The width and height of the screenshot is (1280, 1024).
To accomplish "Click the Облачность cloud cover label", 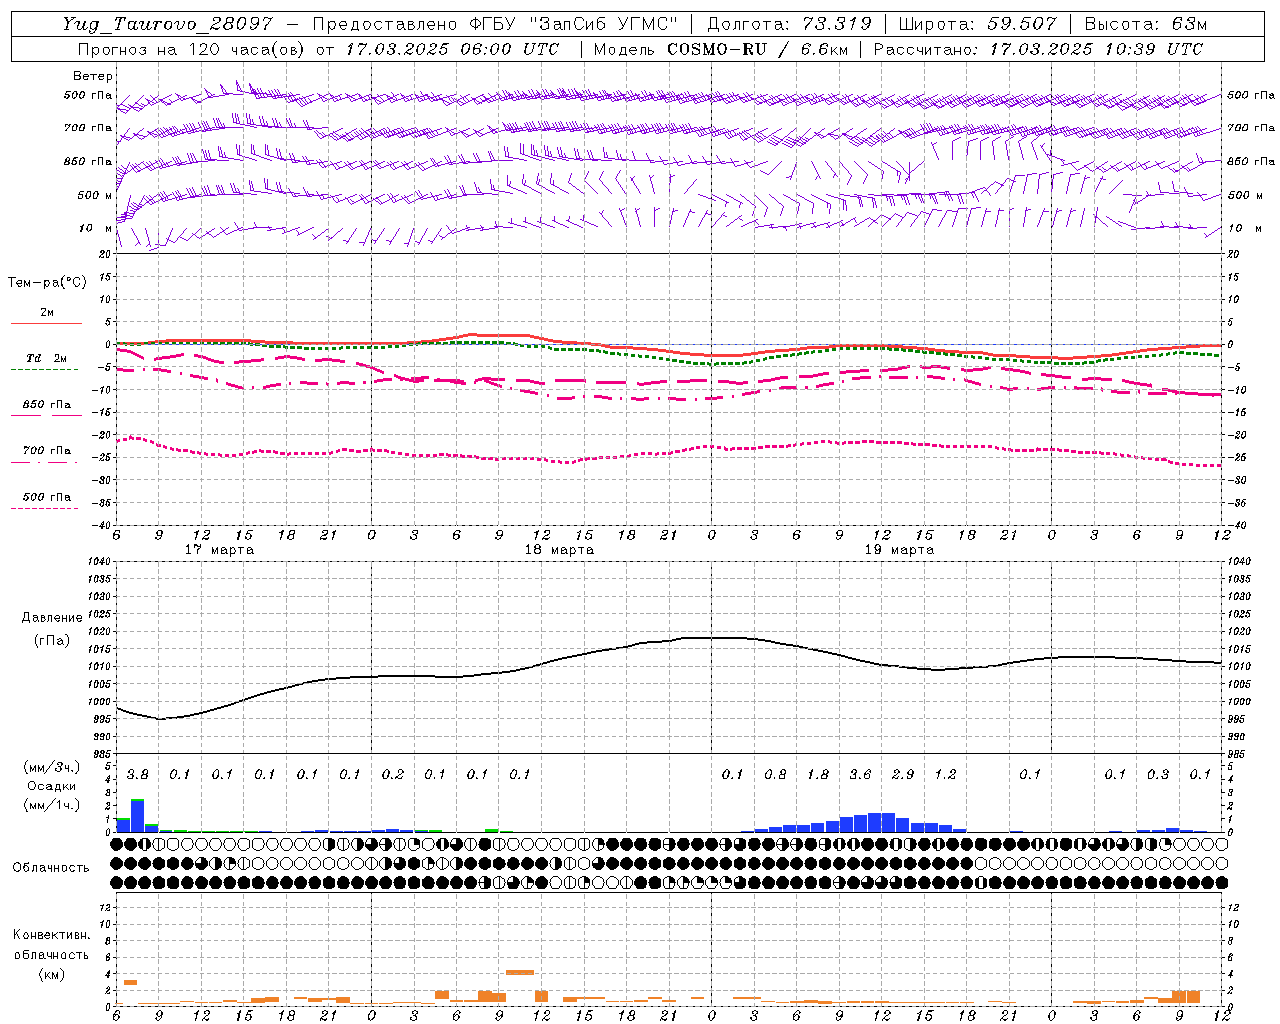I will pos(51,867).
